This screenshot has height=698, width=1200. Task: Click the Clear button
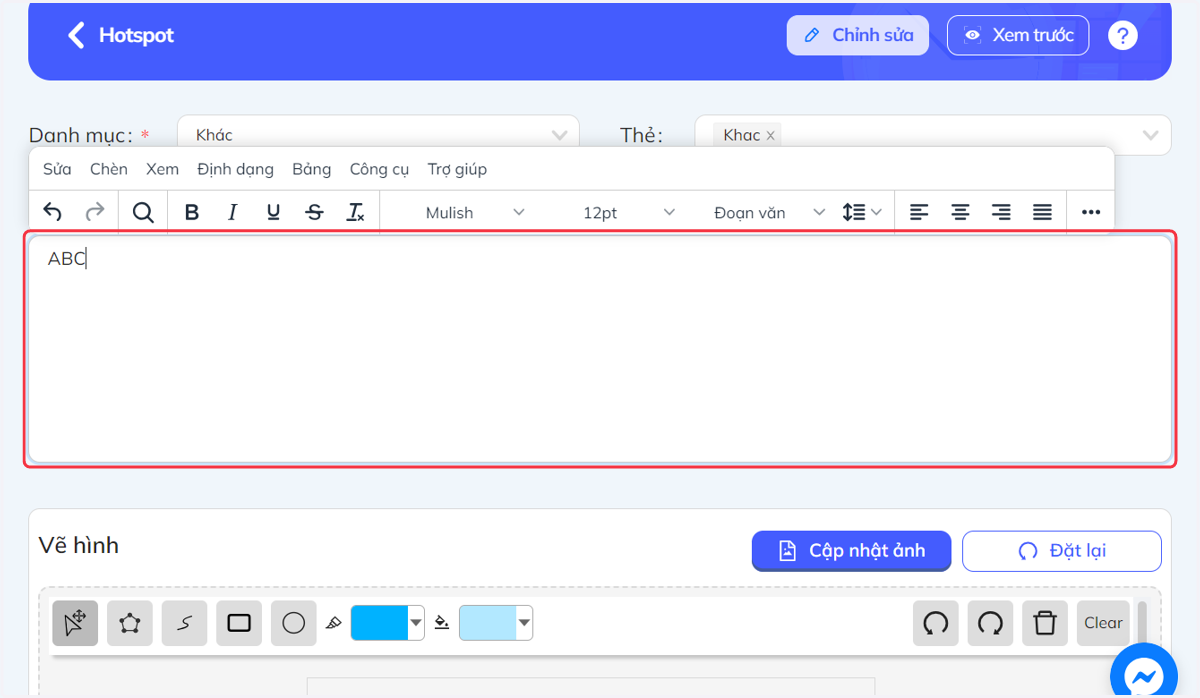coord(1103,623)
